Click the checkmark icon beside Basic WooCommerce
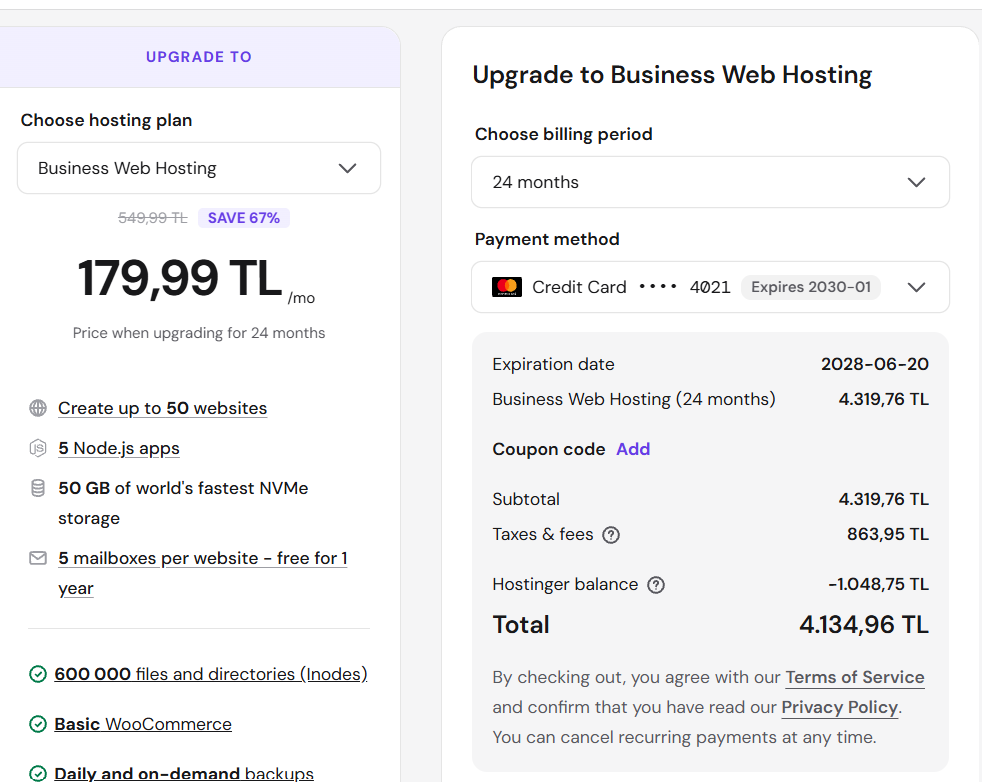Image resolution: width=982 pixels, height=782 pixels. point(38,724)
